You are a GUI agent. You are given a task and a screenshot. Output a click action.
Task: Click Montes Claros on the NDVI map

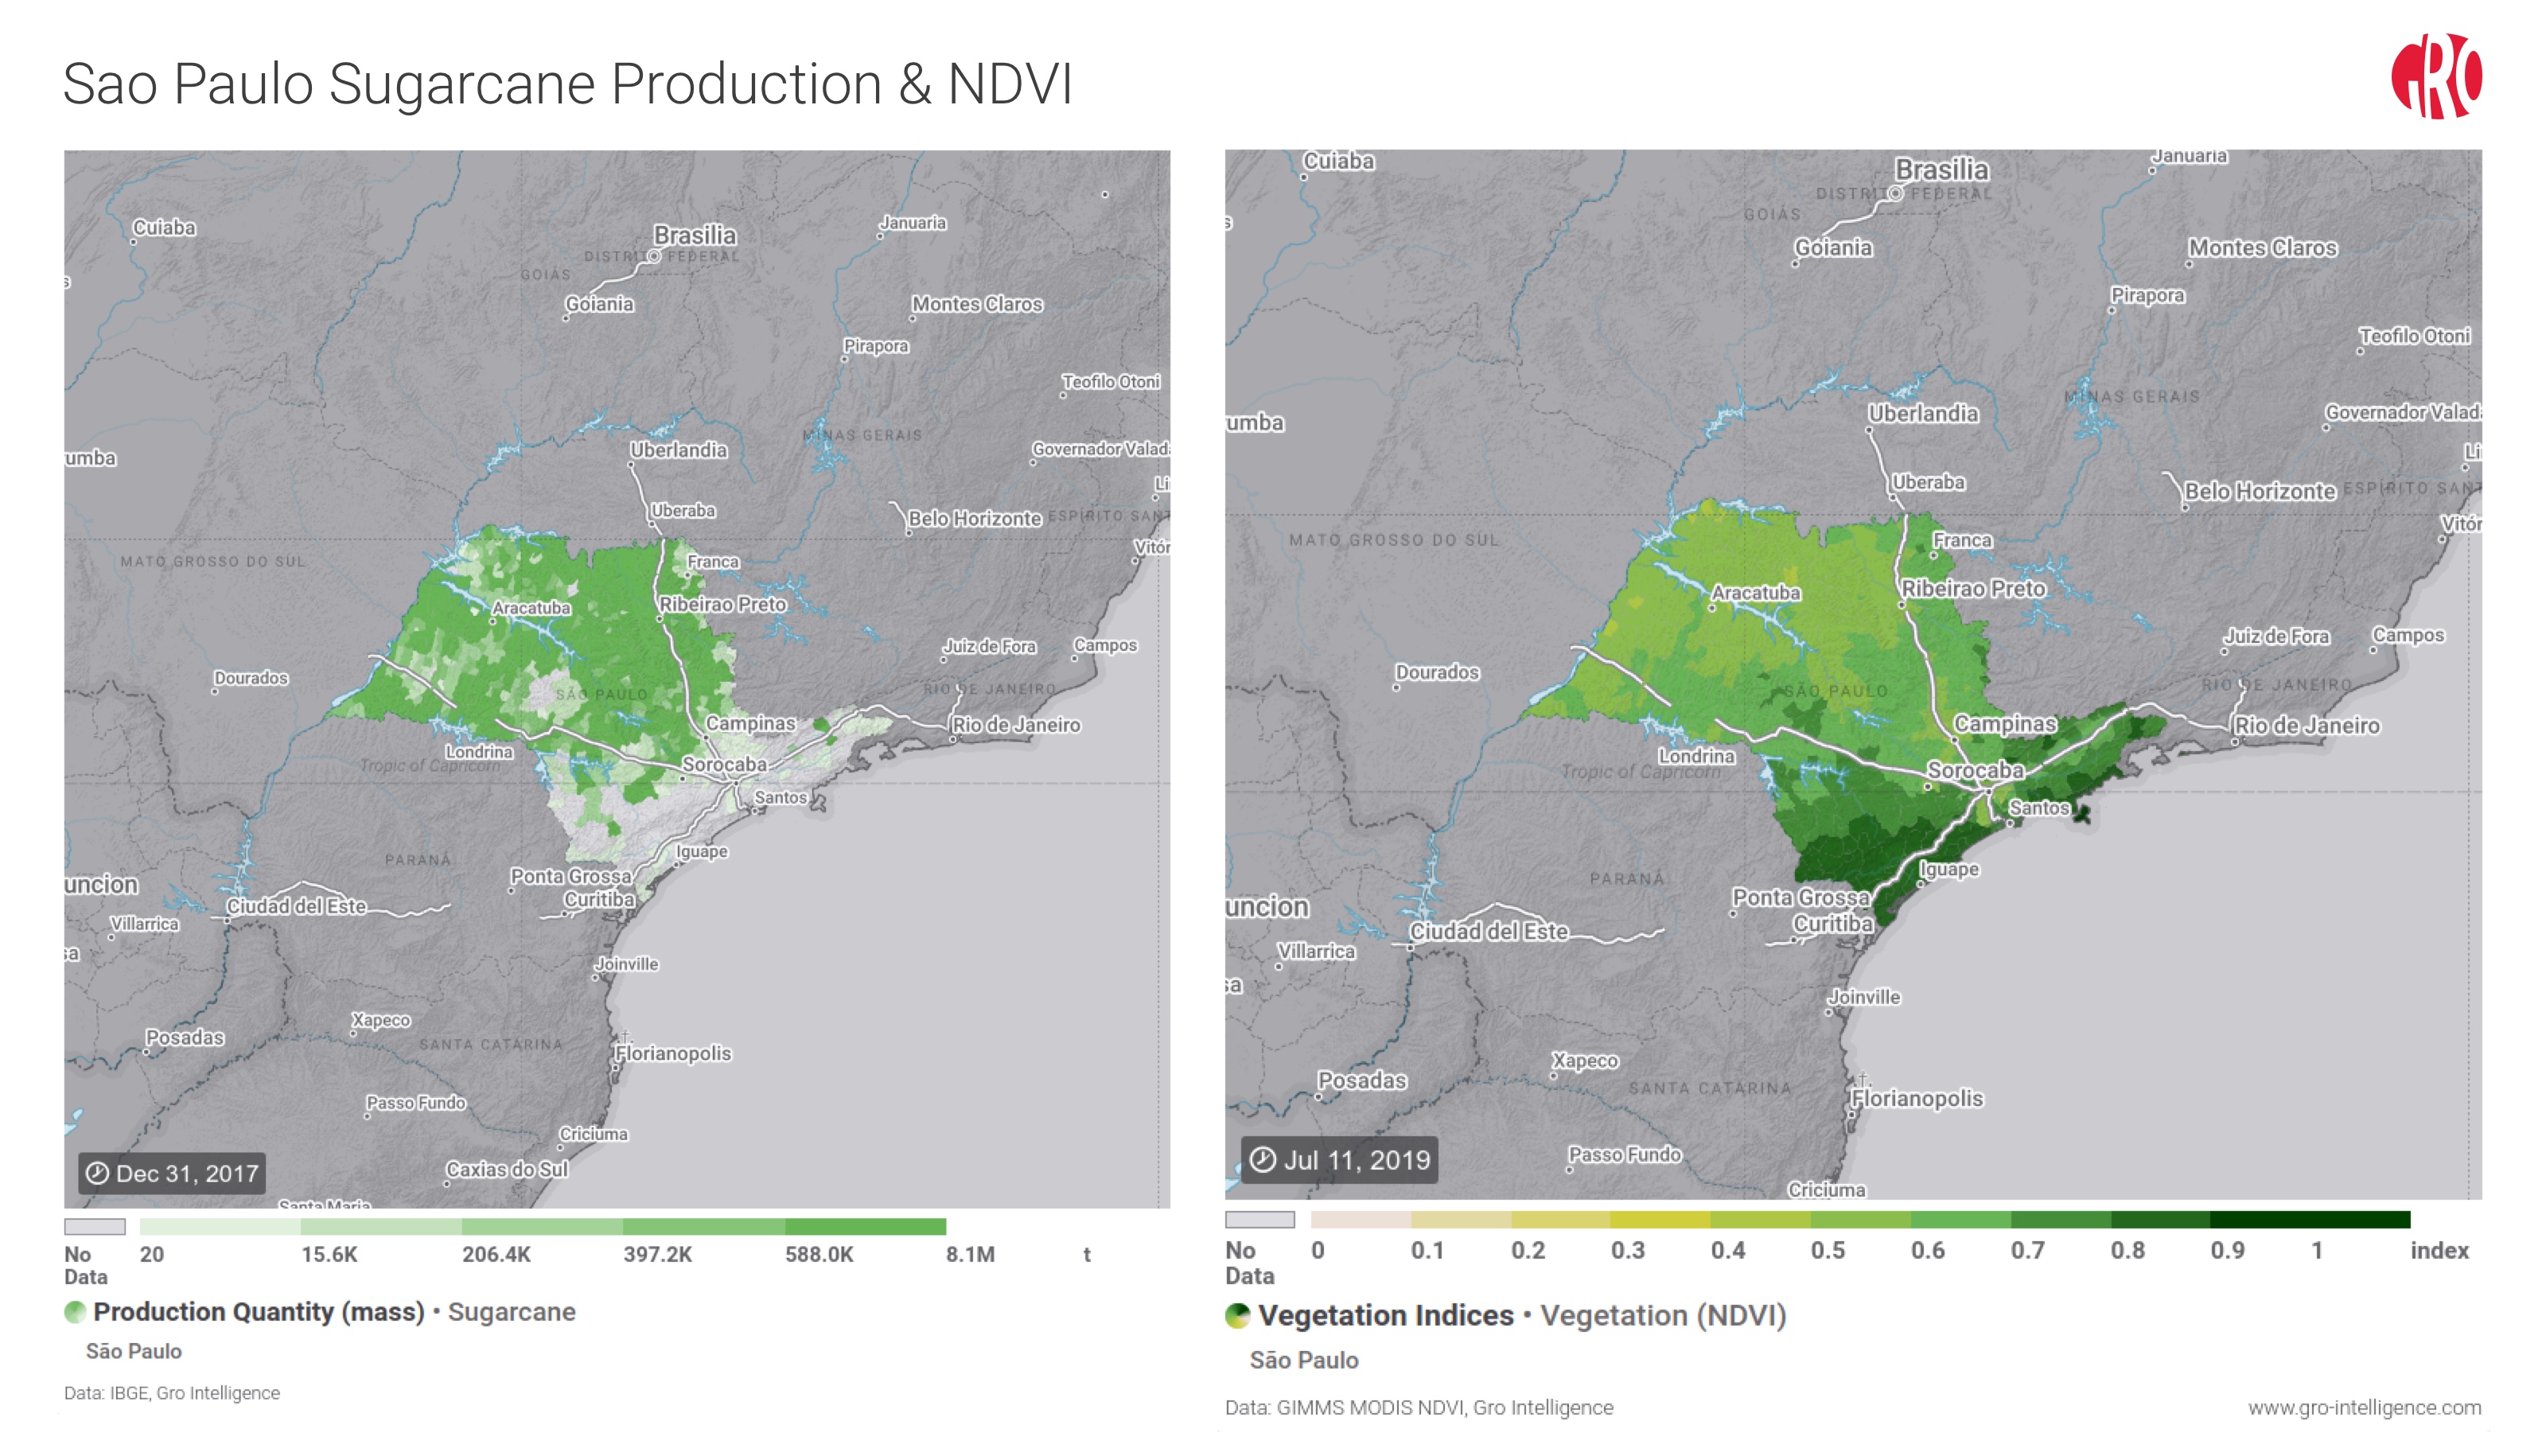tap(2263, 248)
